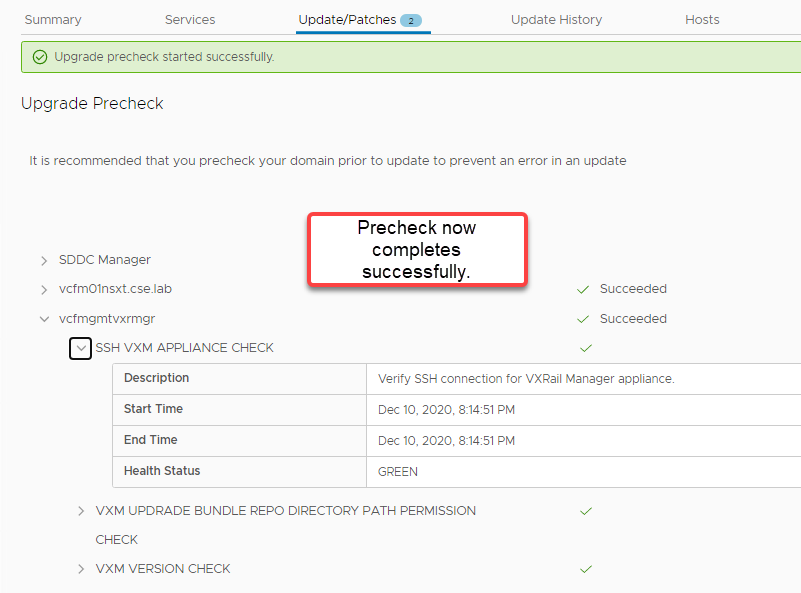Click the green success icon in the banner
Image resolution: width=801 pixels, height=593 pixels.
pyautogui.click(x=40, y=57)
